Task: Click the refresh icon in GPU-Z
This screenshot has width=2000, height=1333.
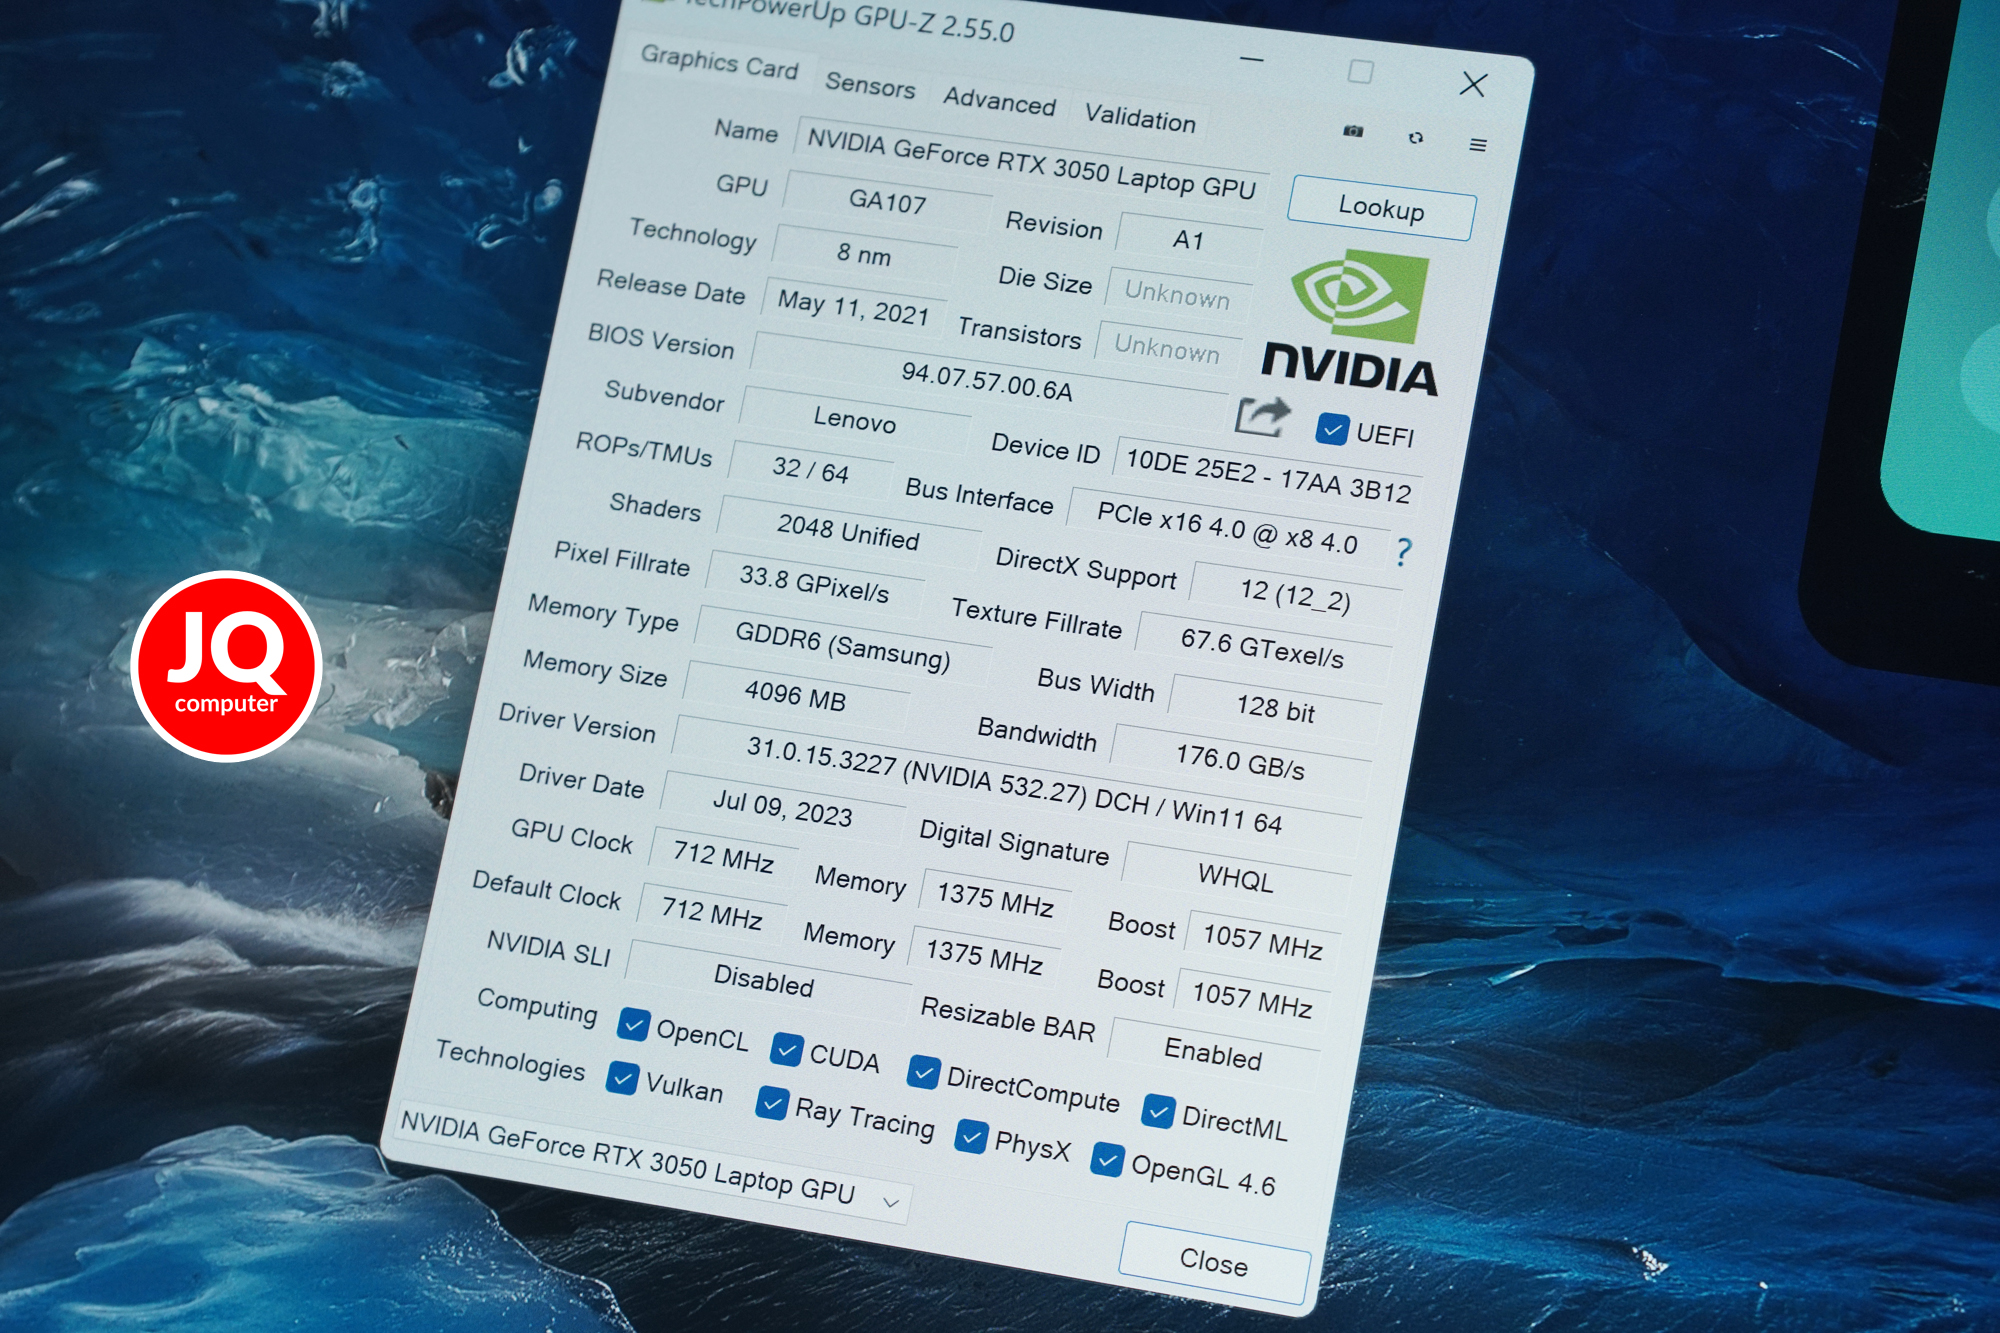Action: [1415, 138]
